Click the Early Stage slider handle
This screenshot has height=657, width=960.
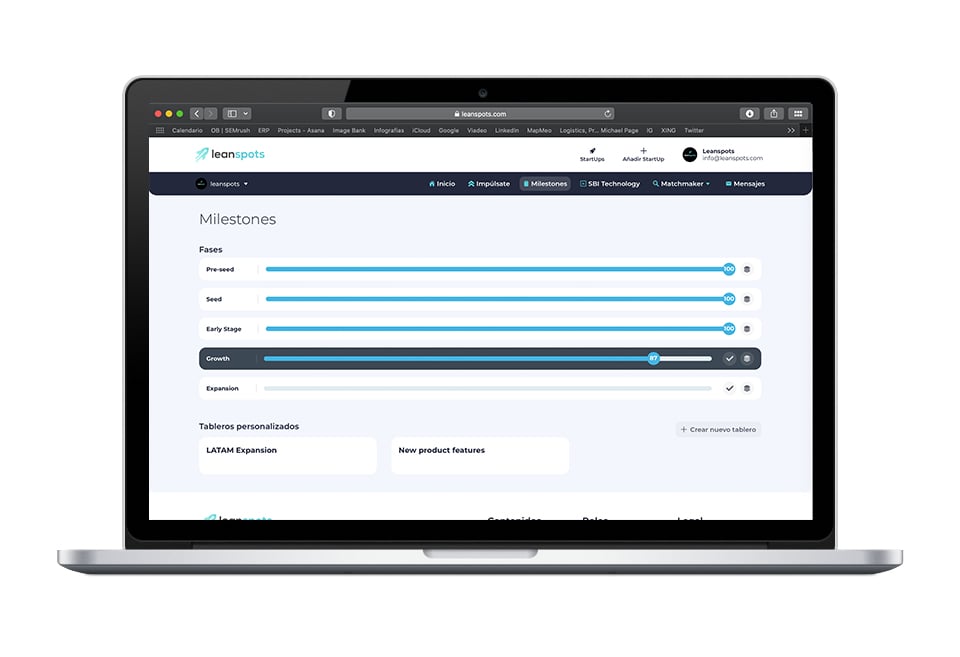[729, 329]
